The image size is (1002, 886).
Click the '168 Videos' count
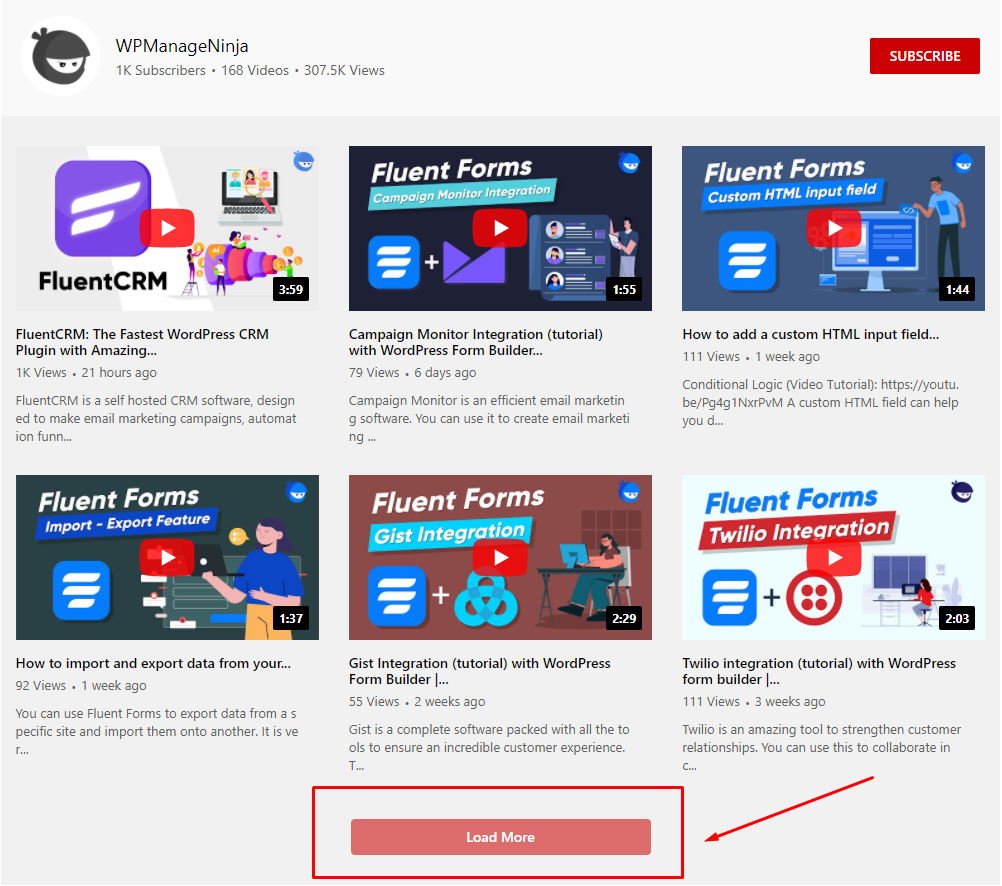click(255, 70)
